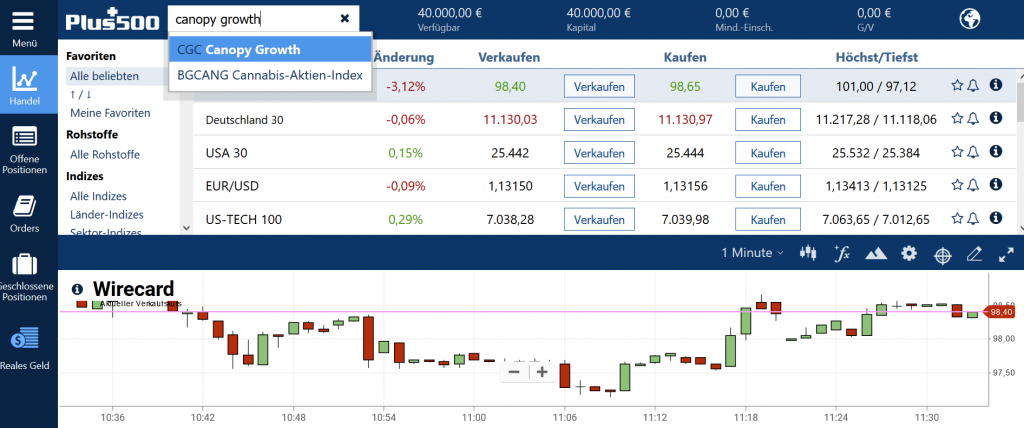This screenshot has height=428, width=1024.
Task: Toggle favorite star for Deutschland 30
Action: pyautogui.click(x=957, y=119)
